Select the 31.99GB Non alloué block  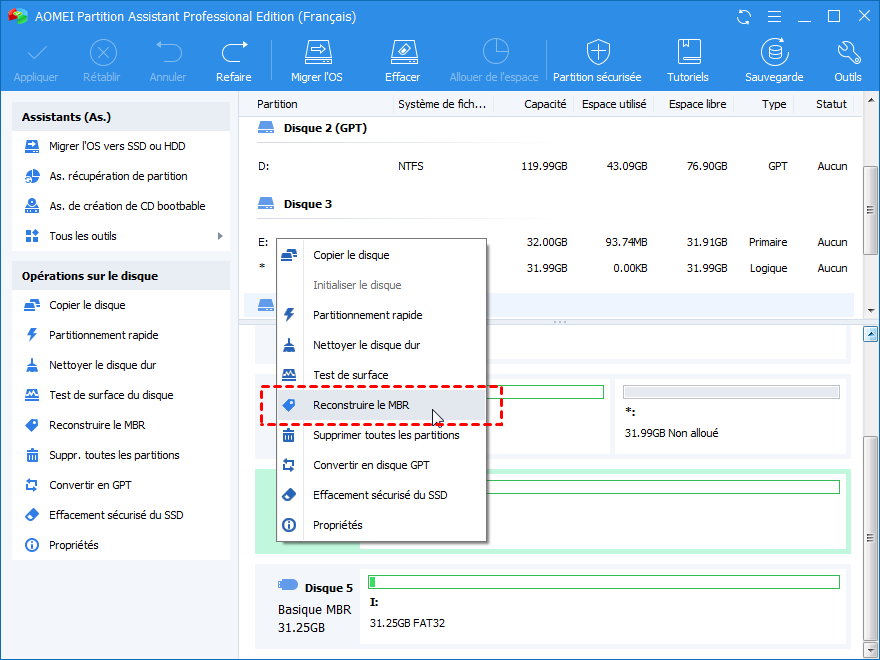pyautogui.click(x=731, y=416)
